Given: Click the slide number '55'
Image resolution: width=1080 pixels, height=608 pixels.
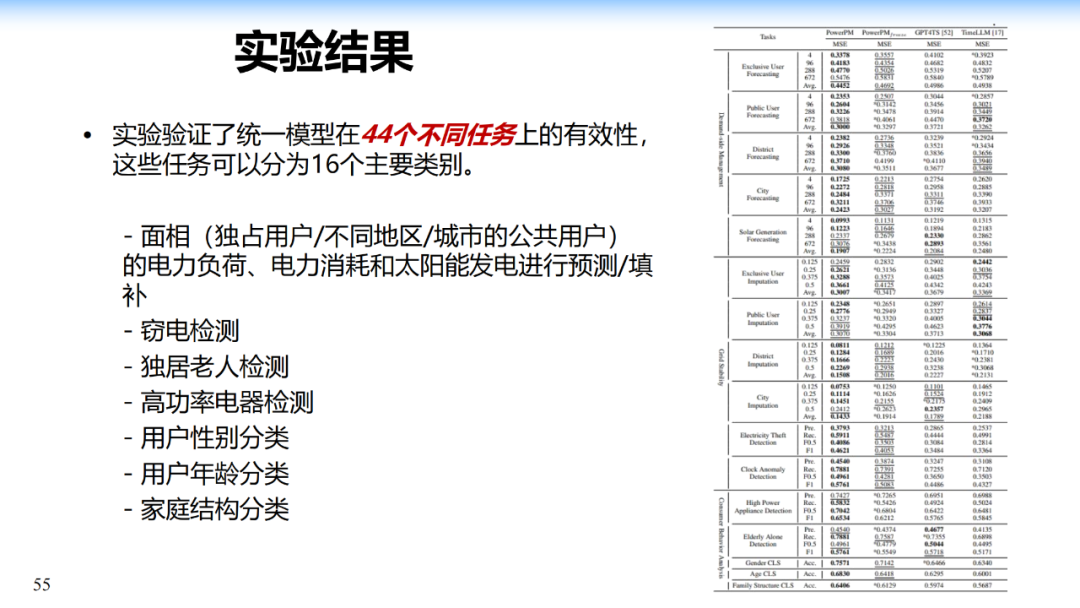Looking at the screenshot, I should [42, 585].
